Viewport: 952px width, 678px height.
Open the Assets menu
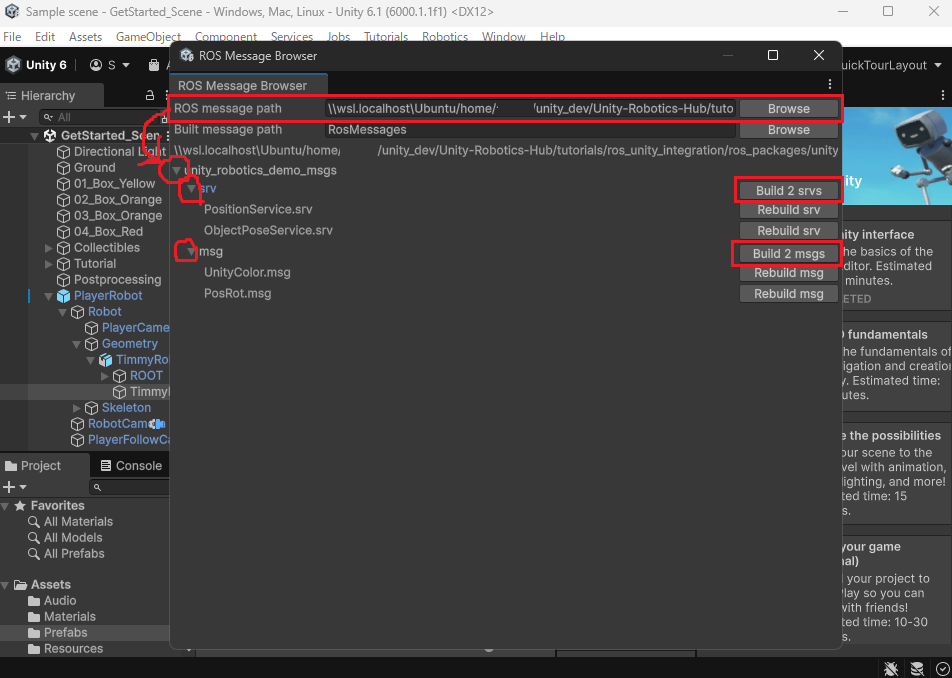86,37
